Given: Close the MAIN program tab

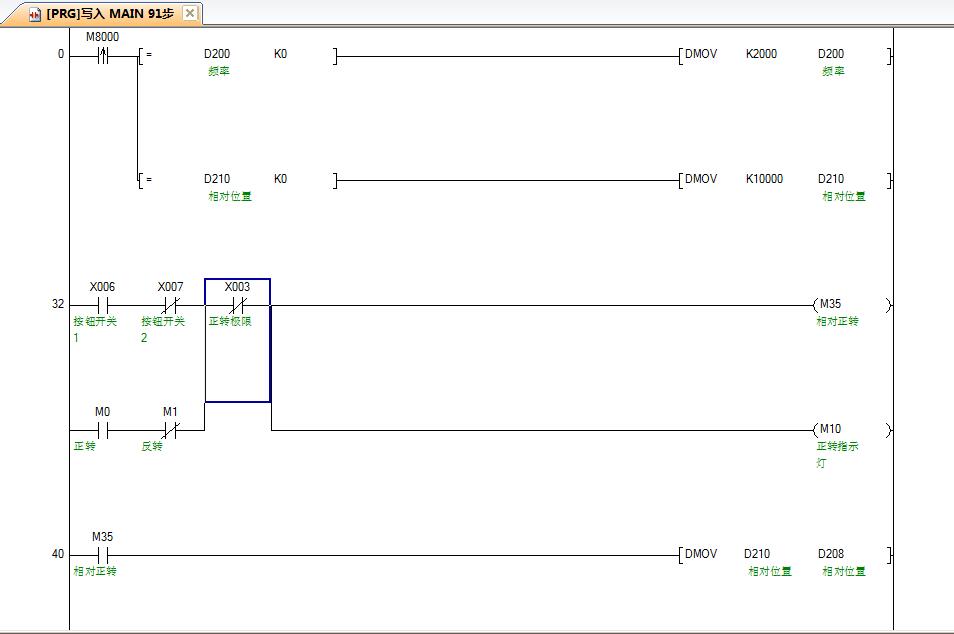Looking at the screenshot, I should click(x=190, y=14).
